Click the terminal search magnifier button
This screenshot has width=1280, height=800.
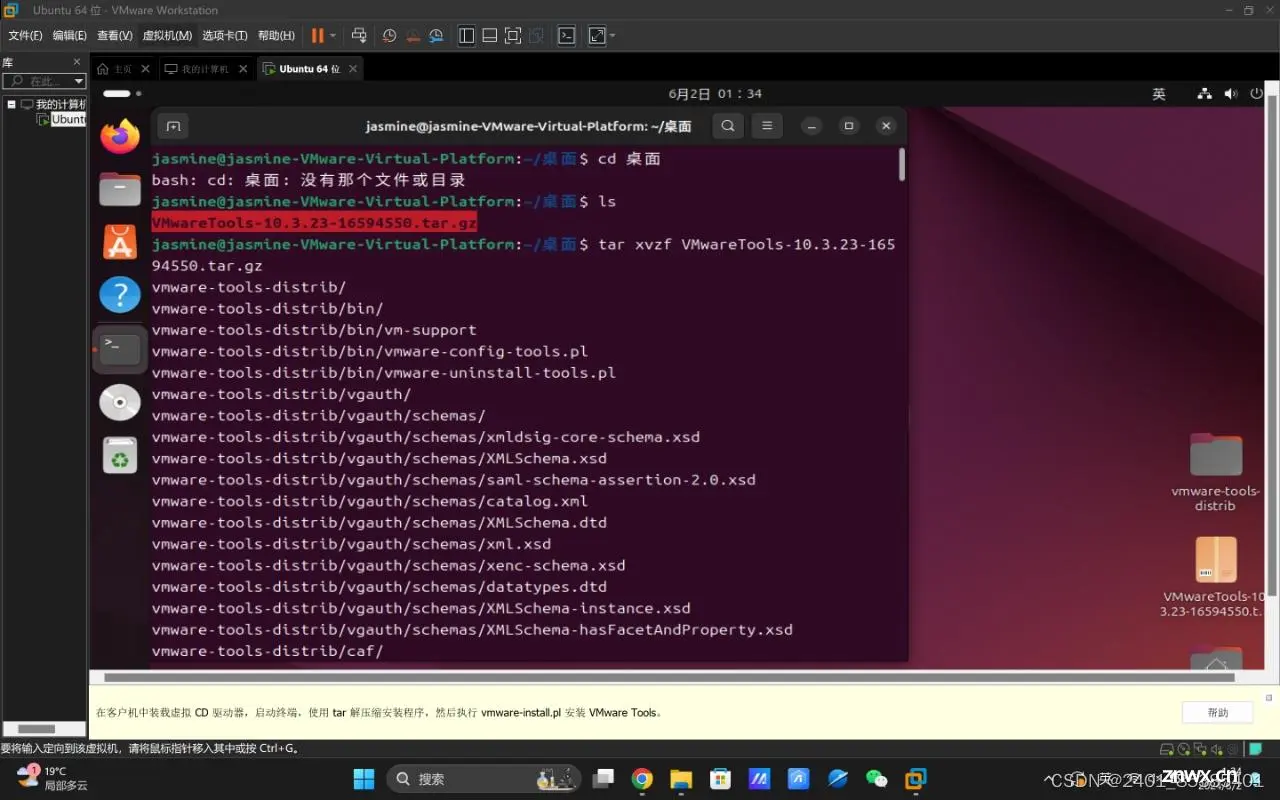pyautogui.click(x=728, y=126)
